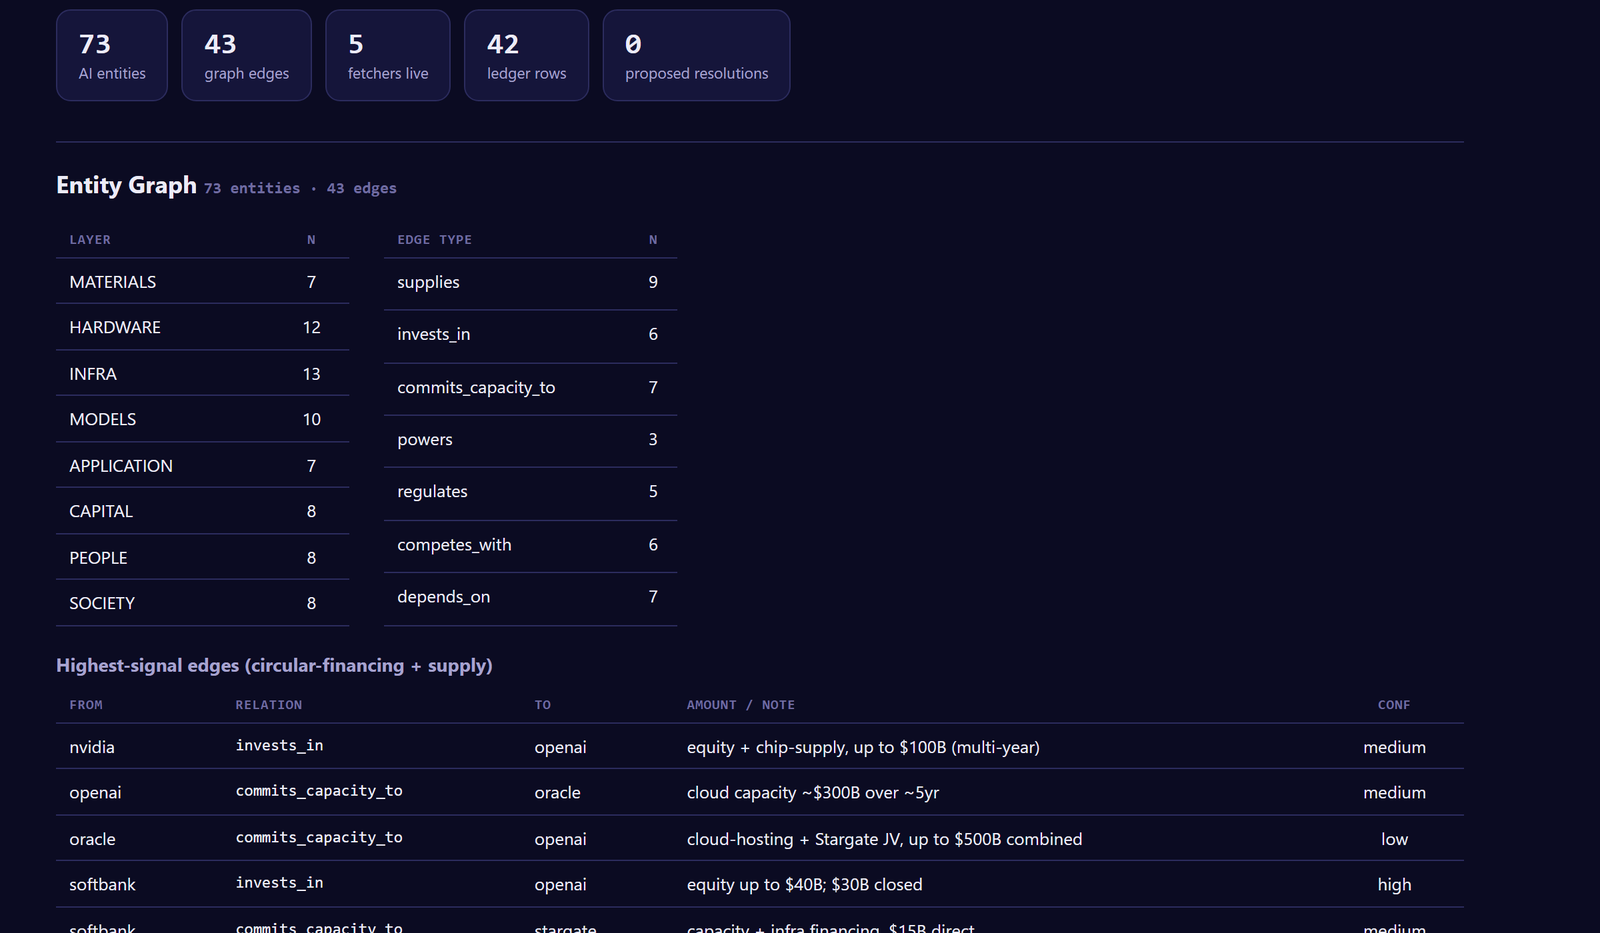Screen dimensions: 1600x933
Task: Click the Entity Graph heading
Action: click(126, 185)
